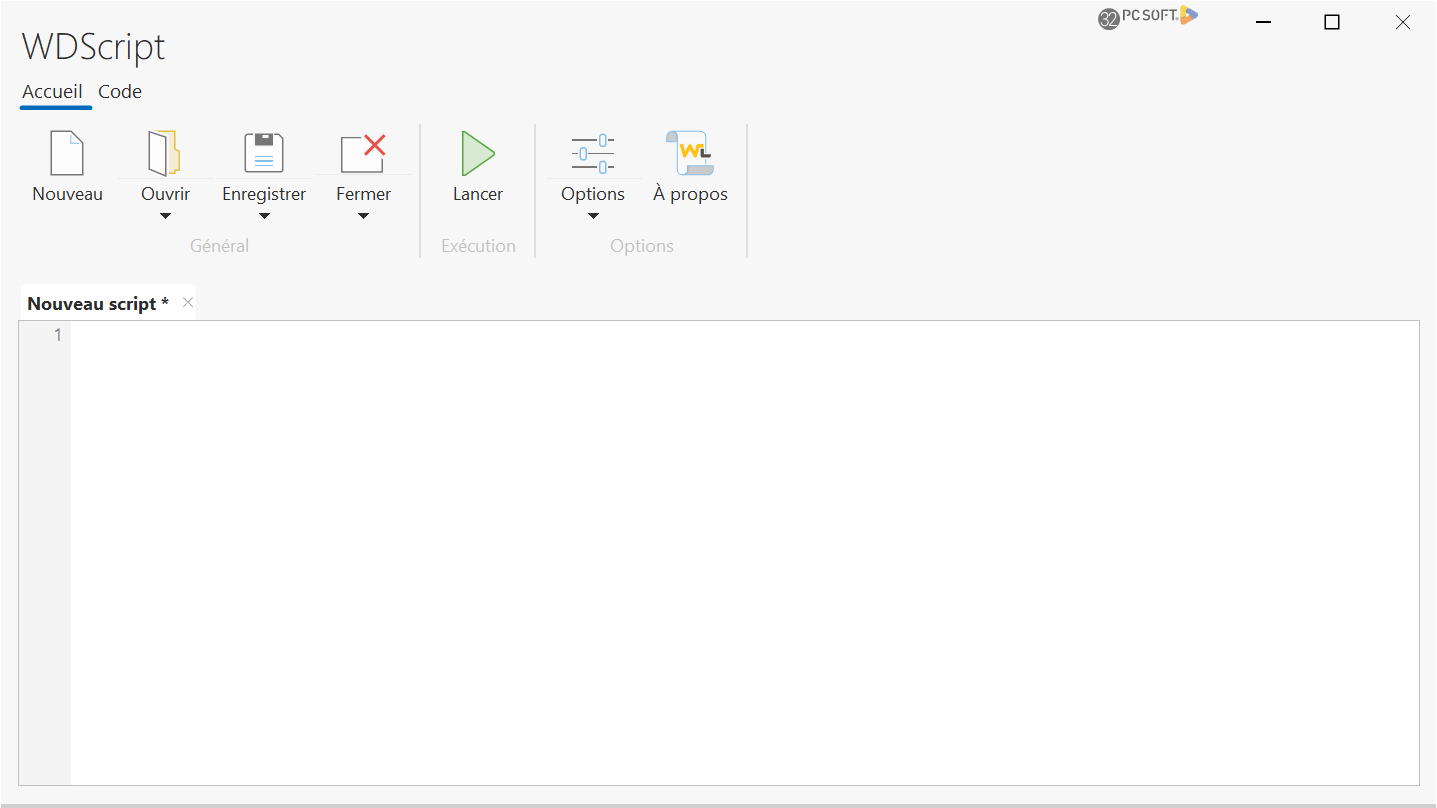This screenshot has width=1437, height=808.
Task: Maximize the WDScript window
Action: [x=1331, y=22]
